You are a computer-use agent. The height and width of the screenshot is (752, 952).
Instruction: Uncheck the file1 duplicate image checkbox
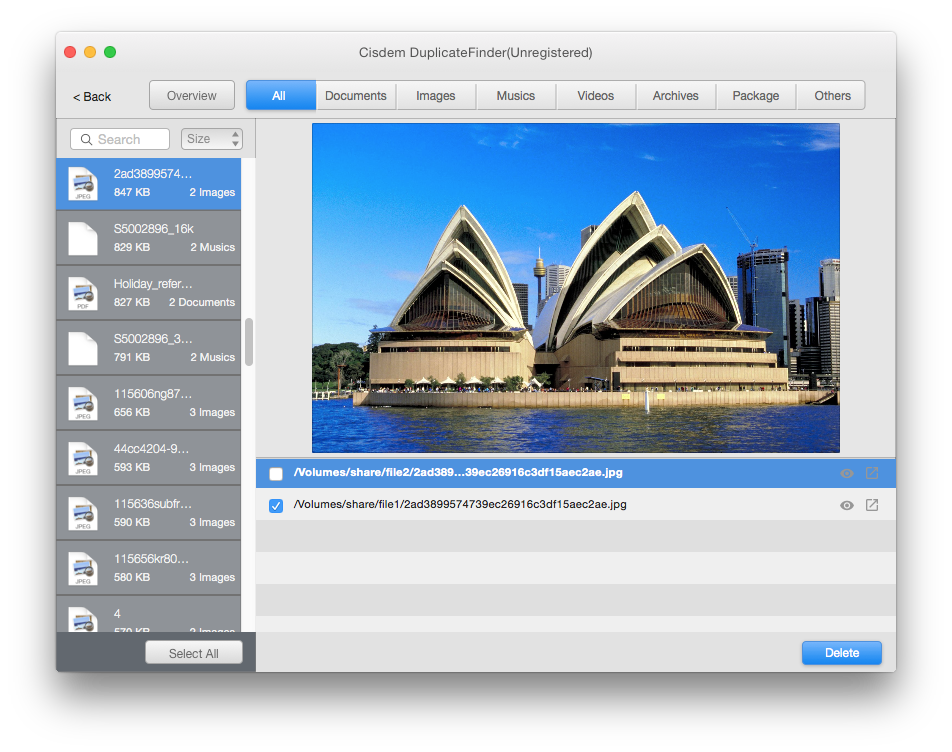click(276, 506)
